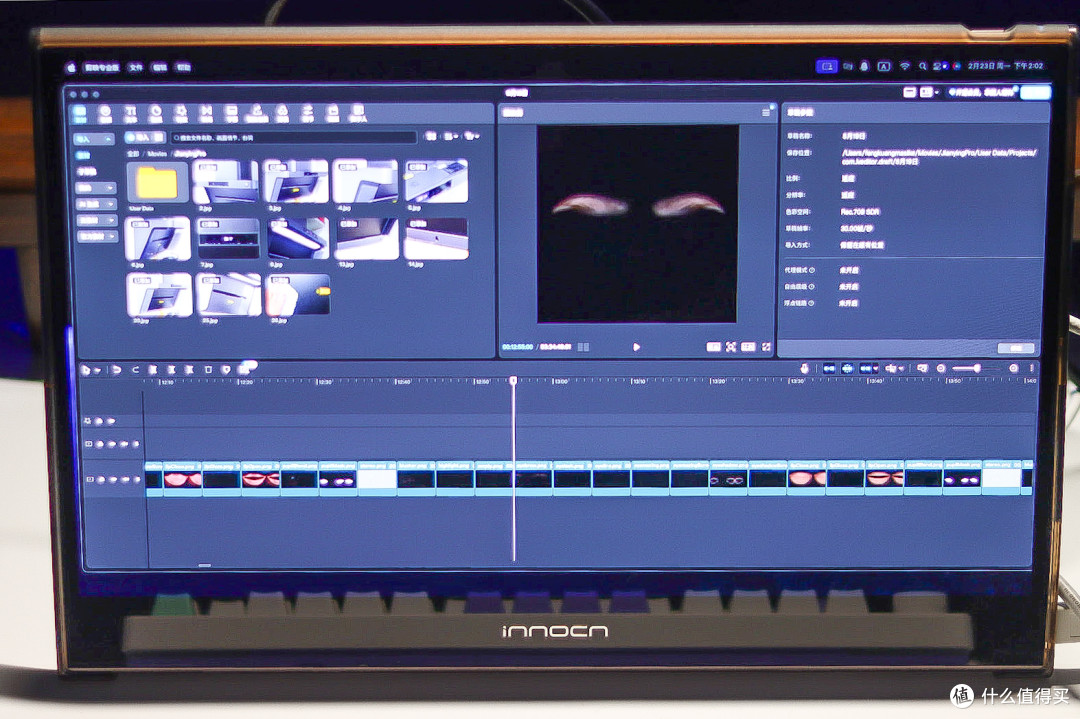Expand the import dropdown in the sidebar
1080x719 pixels.
tap(94, 139)
